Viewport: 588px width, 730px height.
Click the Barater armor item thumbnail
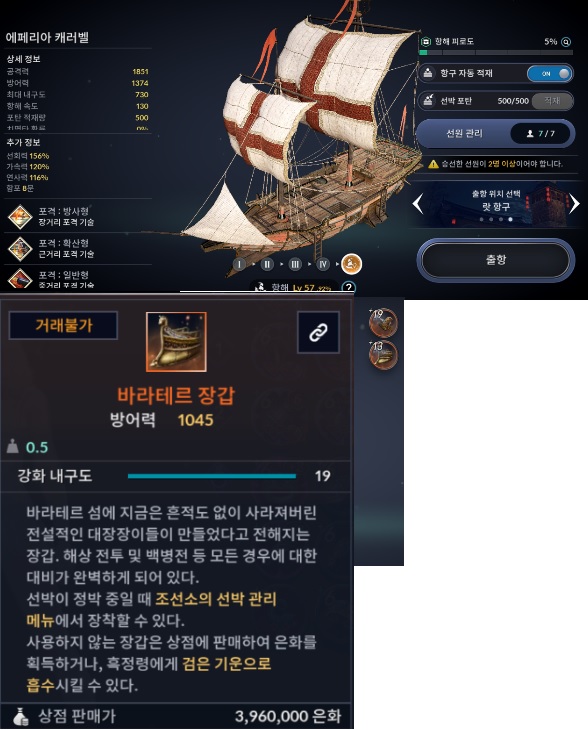(x=176, y=342)
